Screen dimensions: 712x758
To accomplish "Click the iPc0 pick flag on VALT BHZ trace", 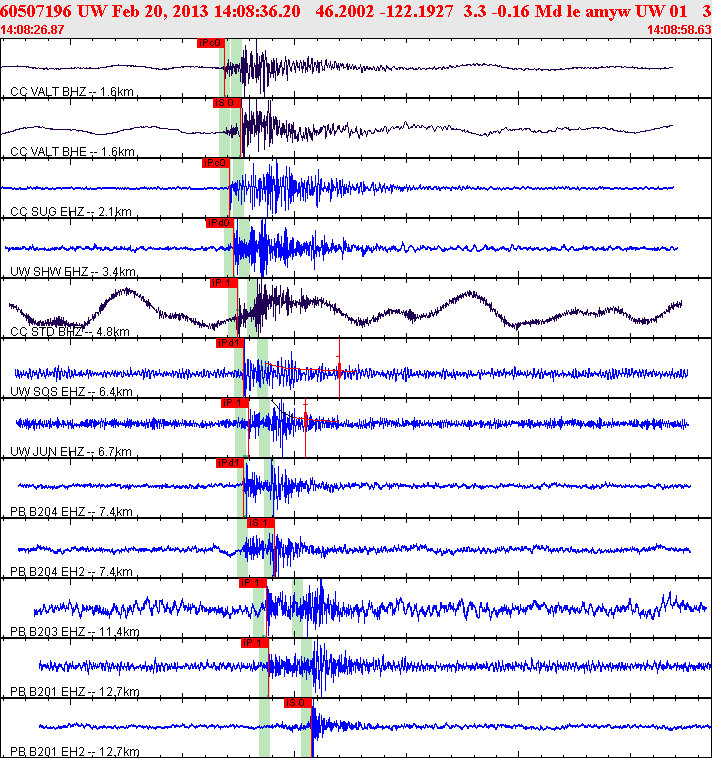I will pyautogui.click(x=211, y=44).
